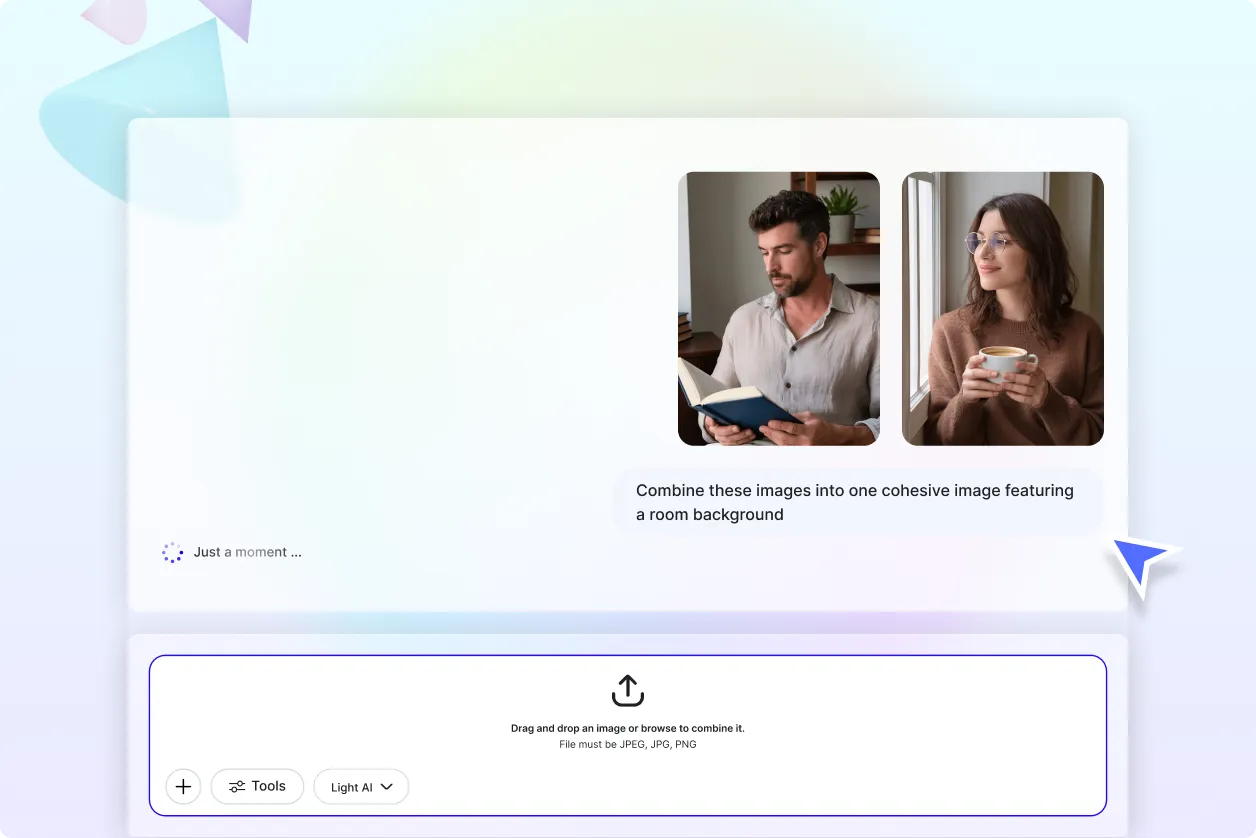This screenshot has width=1256, height=838.
Task: Open the man reading book thumbnail
Action: pyautogui.click(x=779, y=309)
